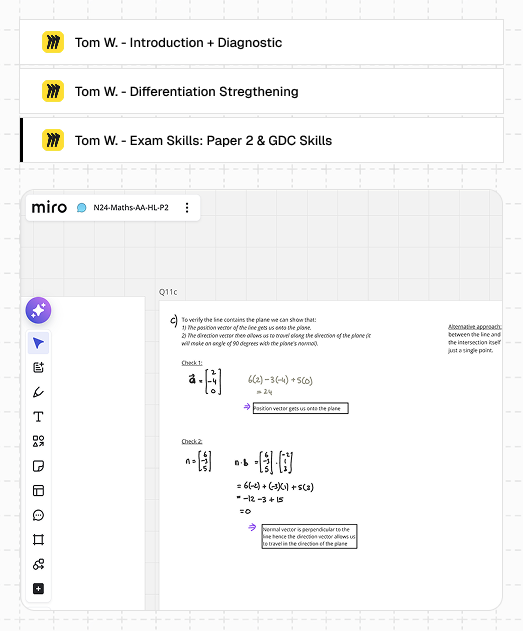Click the board title N24-Maths-AA-HL-P2
The width and height of the screenshot is (523, 631).
pos(131,208)
